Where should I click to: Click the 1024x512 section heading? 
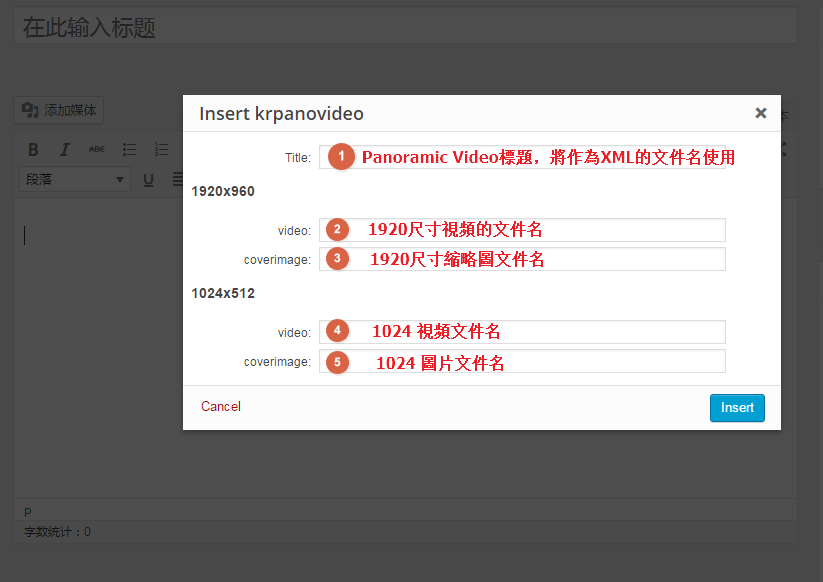(223, 293)
